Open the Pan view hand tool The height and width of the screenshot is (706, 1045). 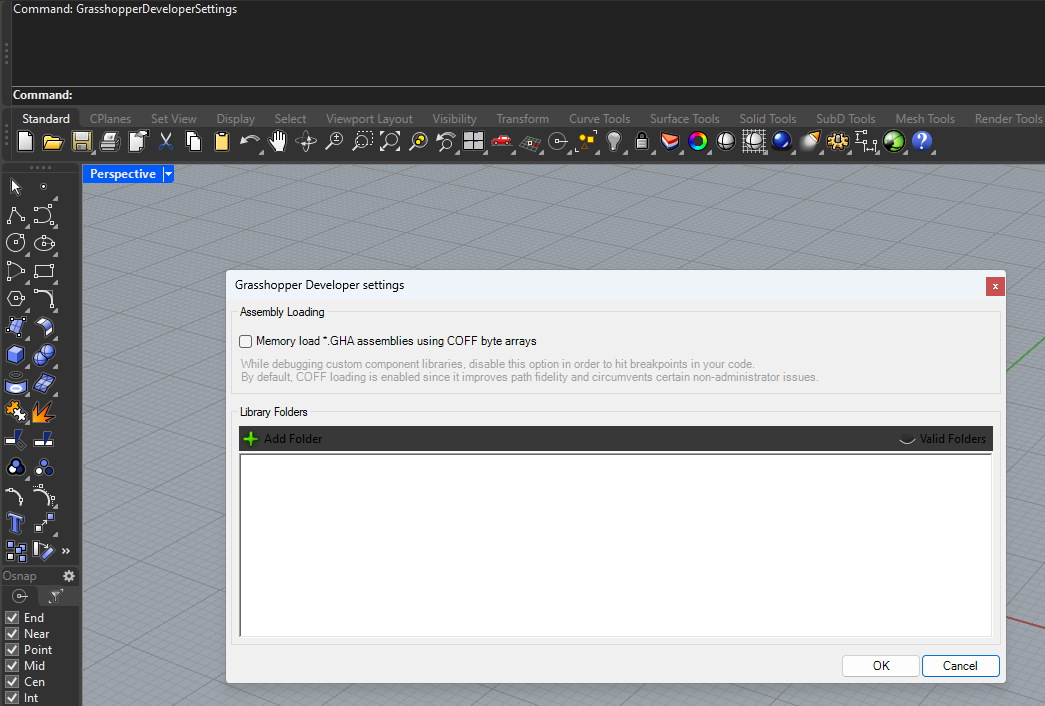(x=277, y=141)
